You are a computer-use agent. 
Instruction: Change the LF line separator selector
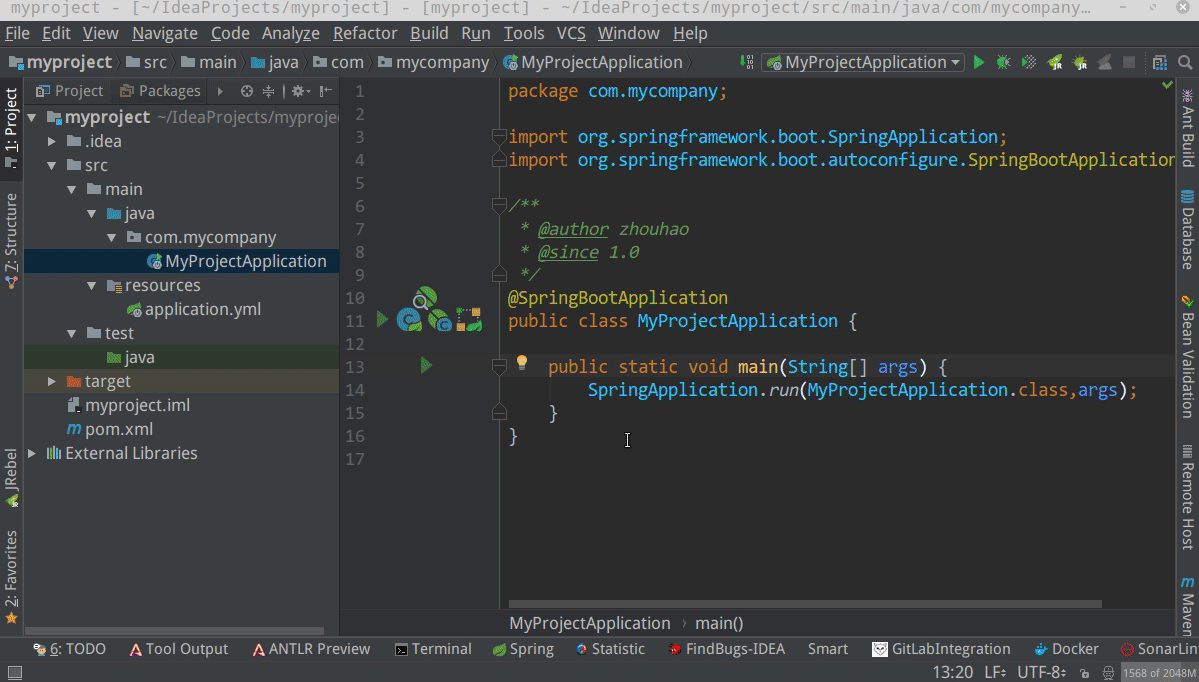pos(996,673)
